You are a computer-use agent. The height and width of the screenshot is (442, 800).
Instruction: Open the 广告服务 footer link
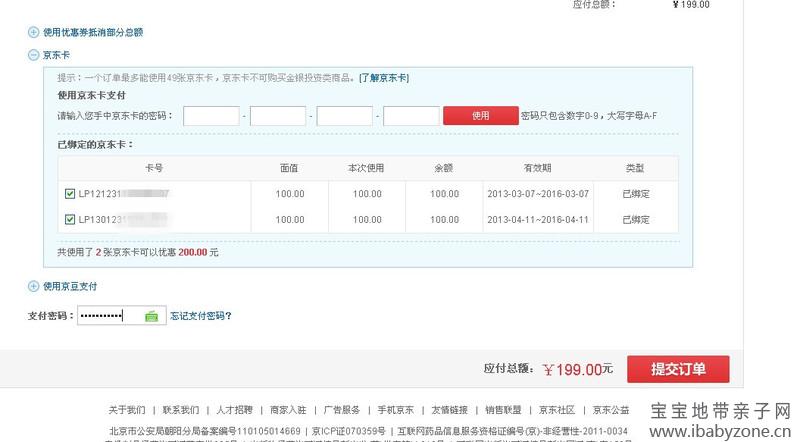pos(341,410)
